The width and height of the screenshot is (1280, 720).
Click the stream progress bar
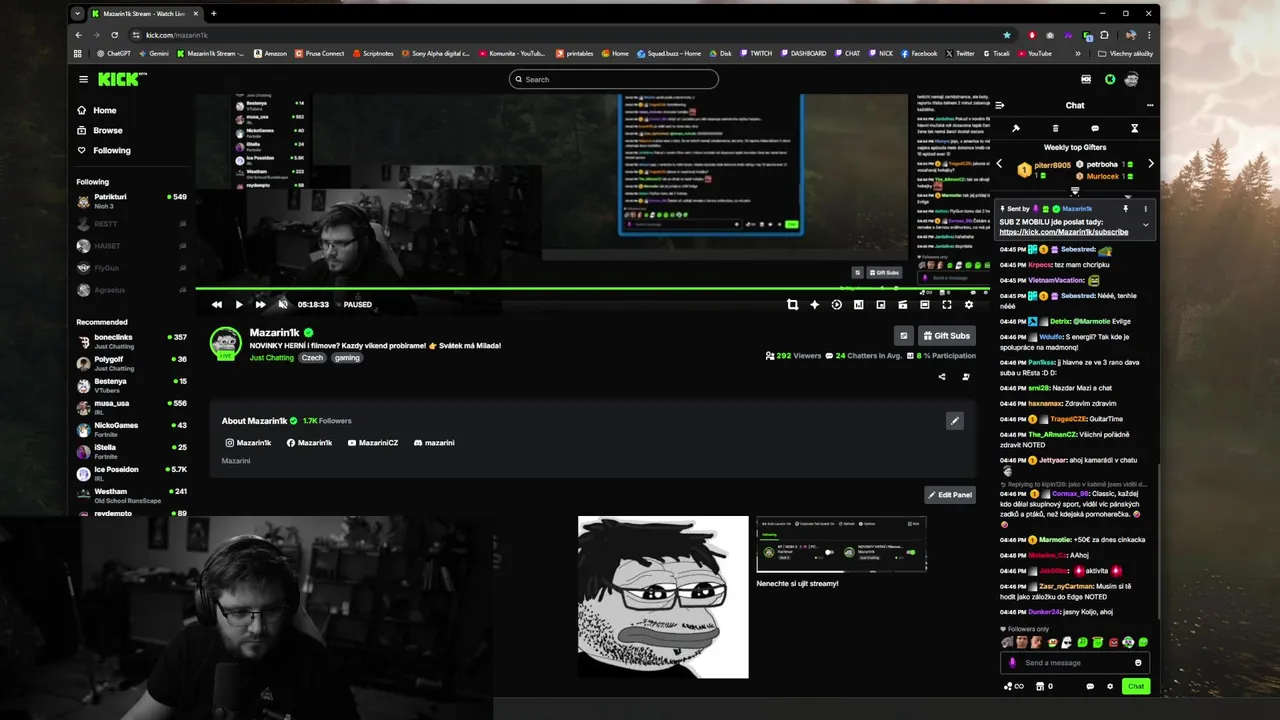pyautogui.click(x=592, y=289)
